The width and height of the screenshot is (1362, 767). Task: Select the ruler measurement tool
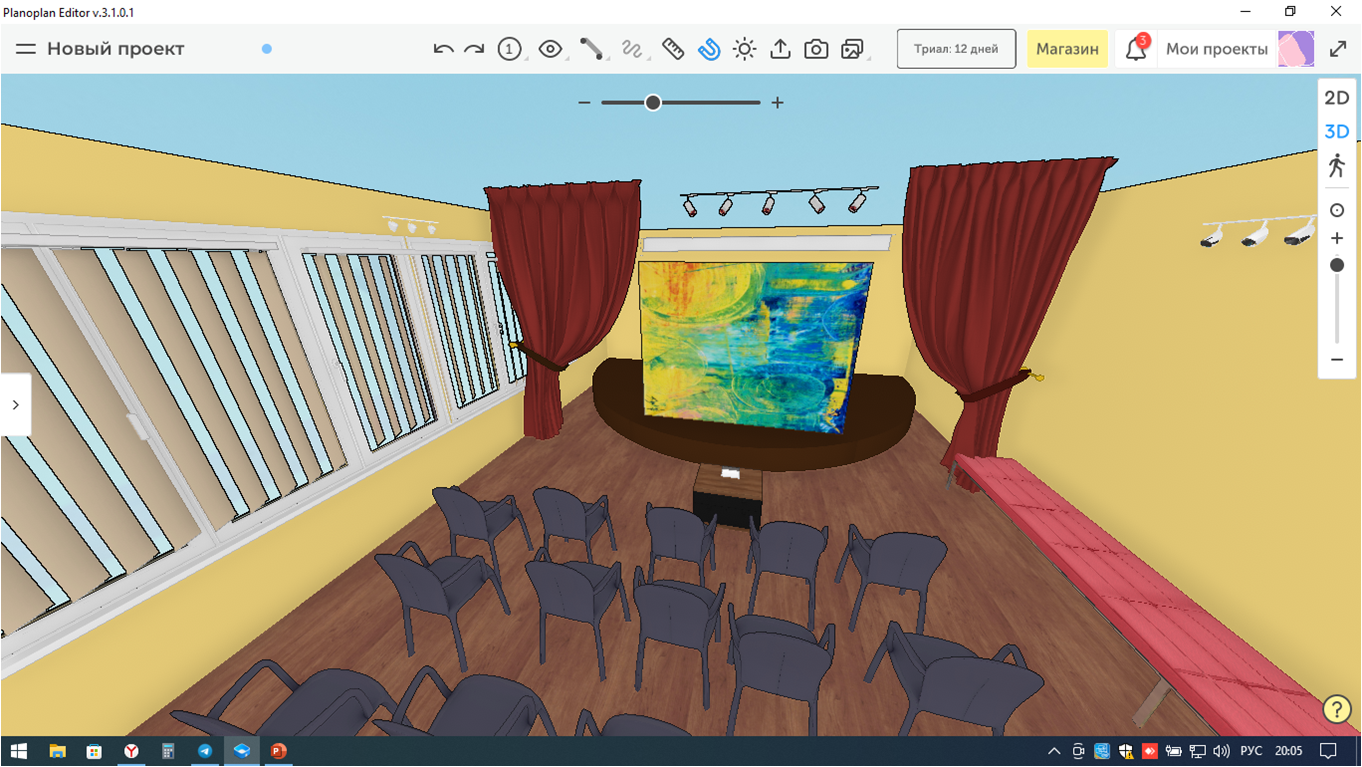tap(673, 49)
